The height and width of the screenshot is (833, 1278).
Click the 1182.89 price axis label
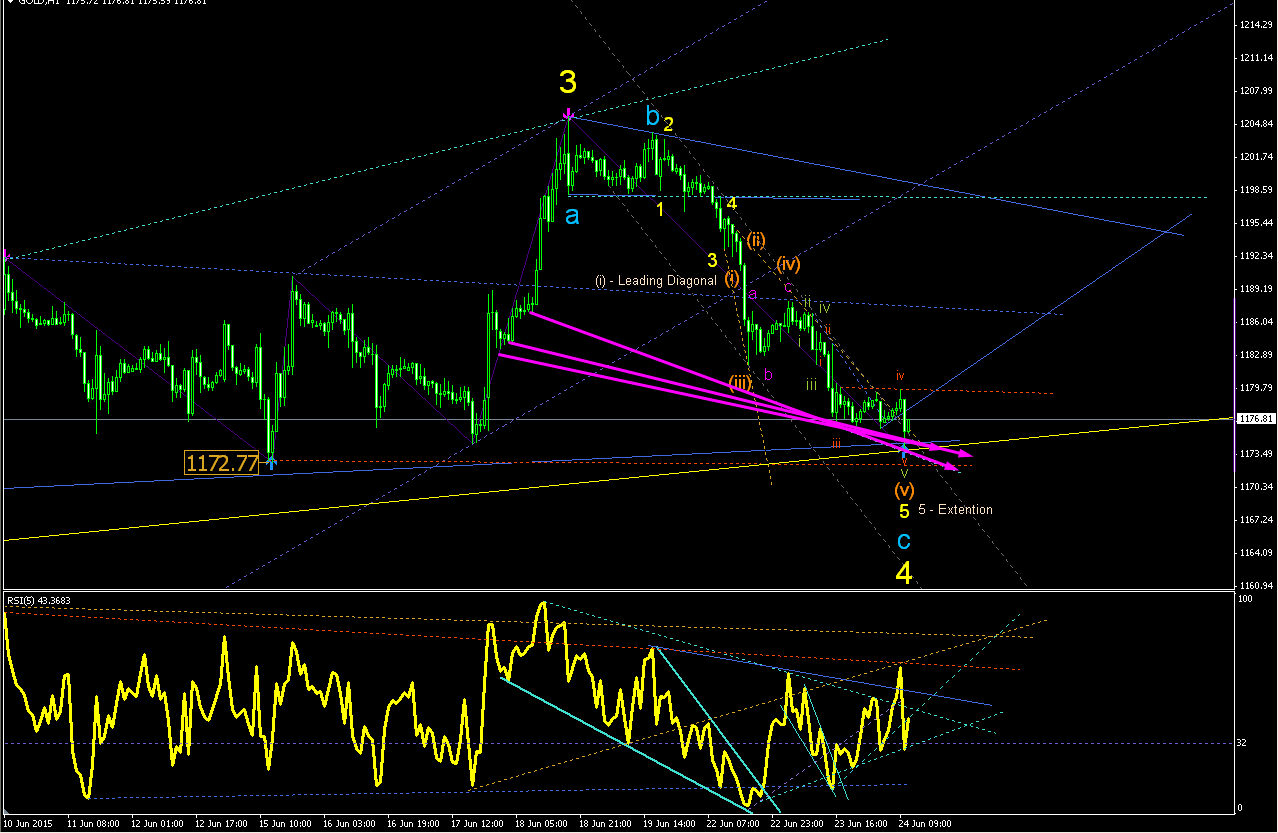[x=1257, y=355]
